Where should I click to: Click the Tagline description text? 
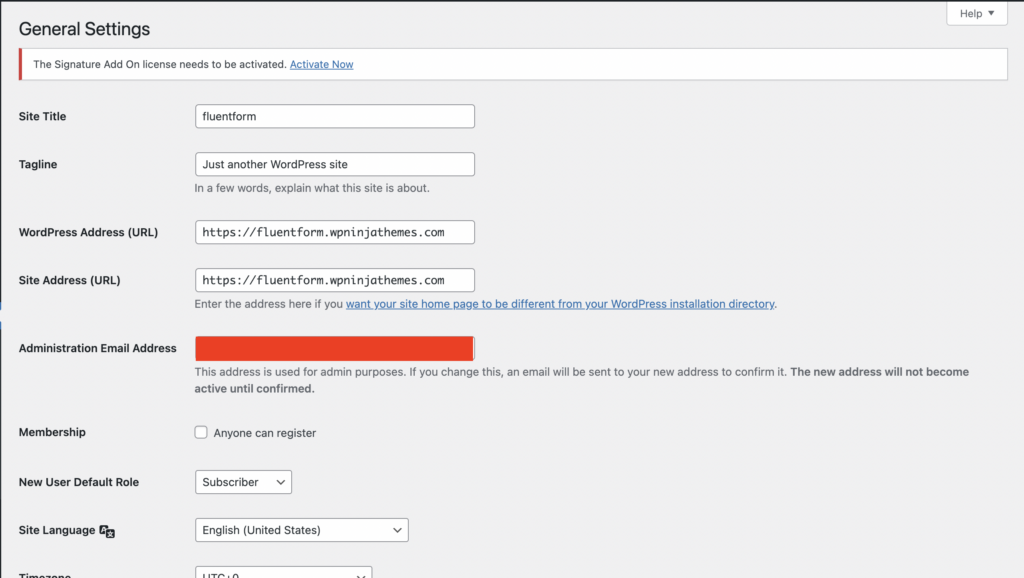[x=312, y=188]
